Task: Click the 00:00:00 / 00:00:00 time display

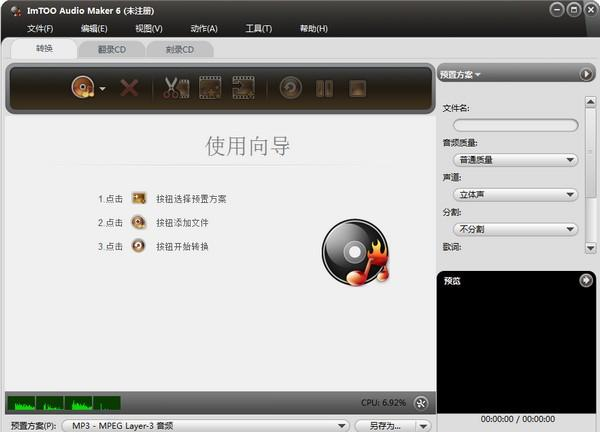Action: click(x=518, y=419)
